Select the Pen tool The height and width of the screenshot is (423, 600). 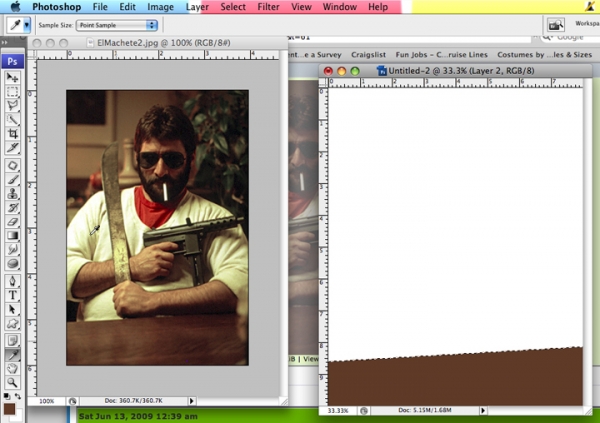(12, 281)
